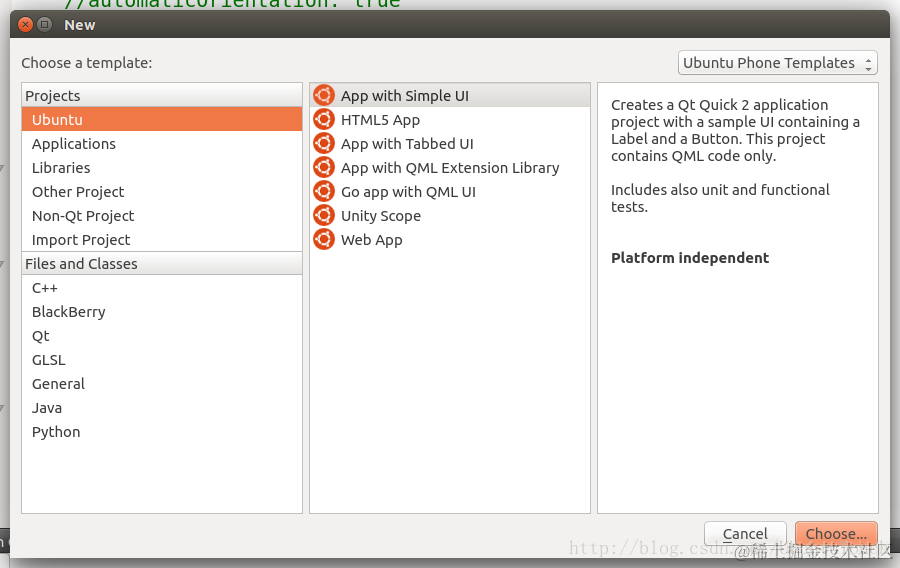Select Java file category
The width and height of the screenshot is (900, 568).
[162, 408]
